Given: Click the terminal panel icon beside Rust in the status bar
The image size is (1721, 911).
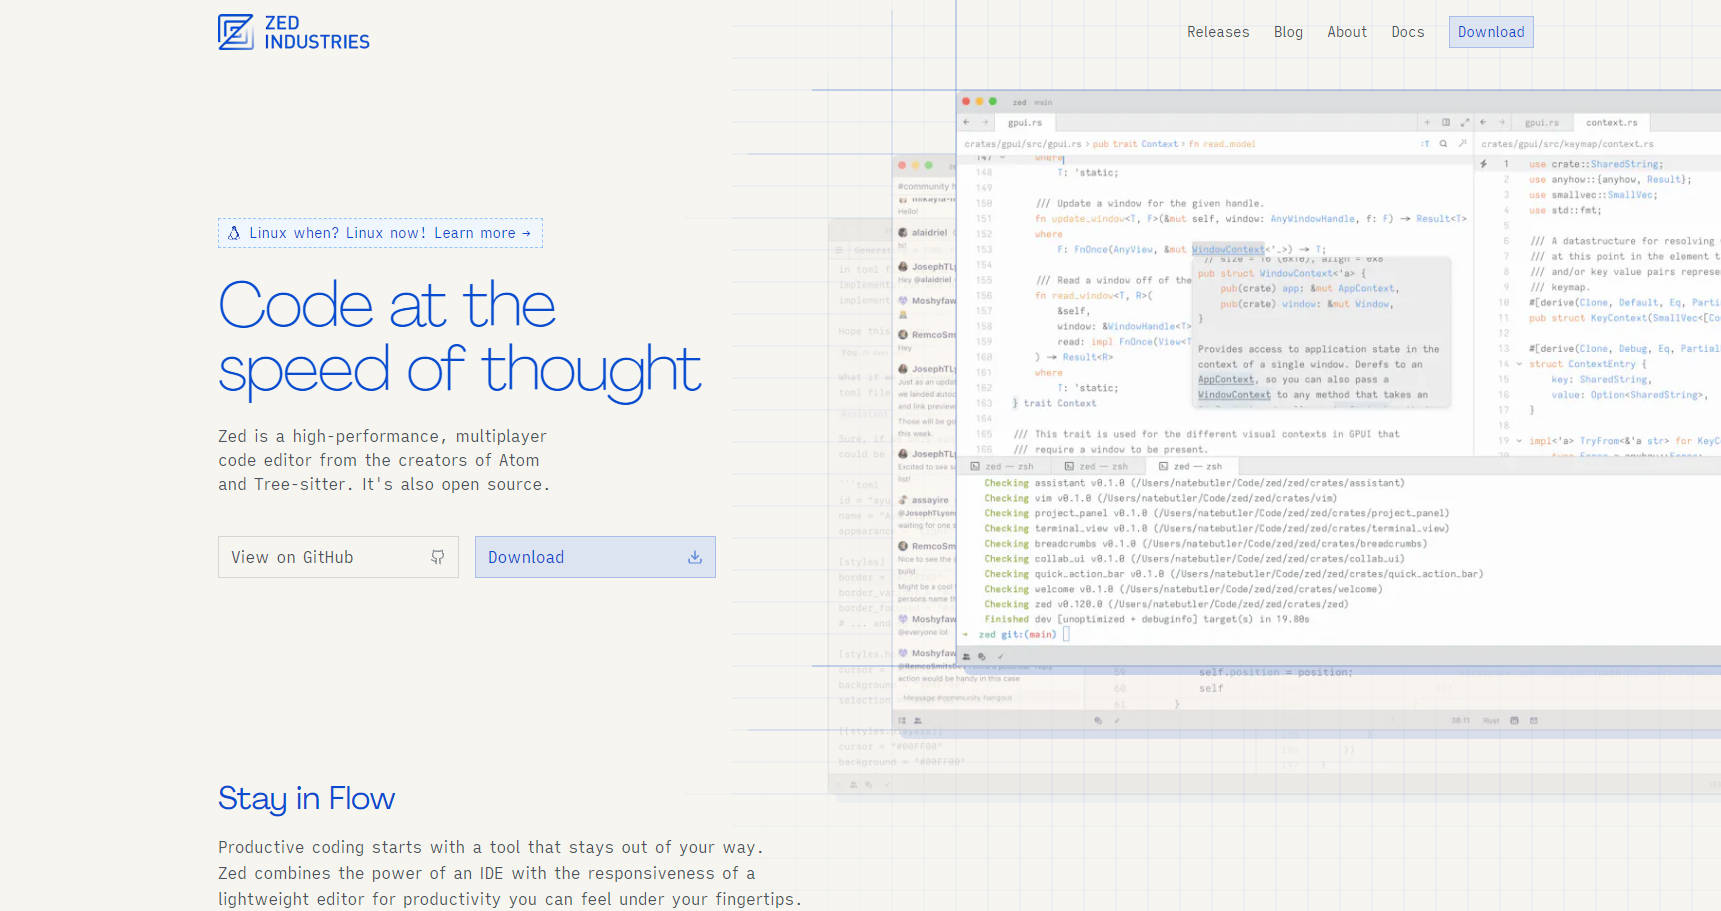Looking at the screenshot, I should pyautogui.click(x=1514, y=720).
